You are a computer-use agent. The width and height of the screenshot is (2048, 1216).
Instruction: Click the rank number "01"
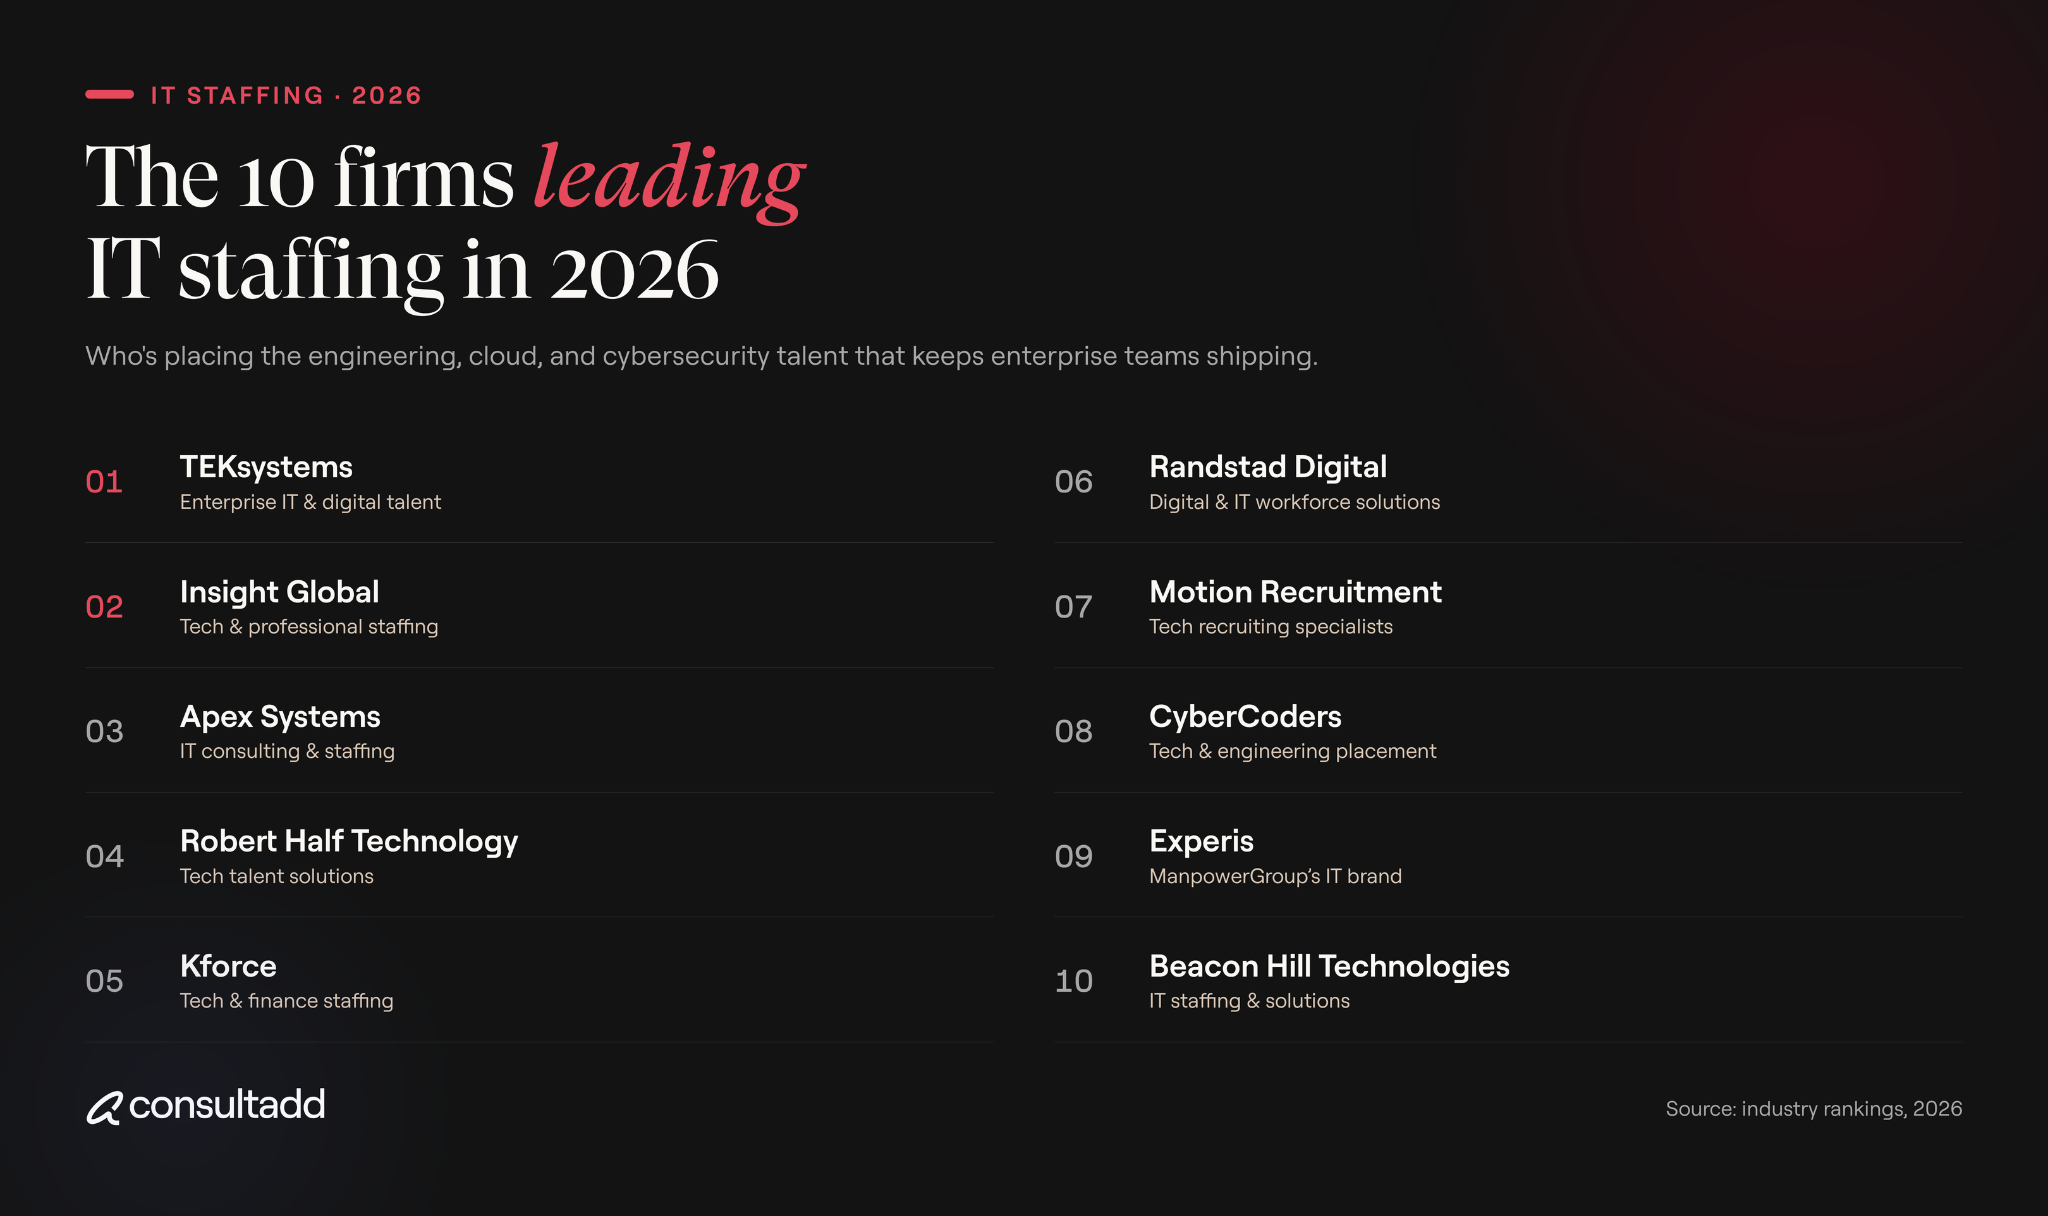pos(104,482)
